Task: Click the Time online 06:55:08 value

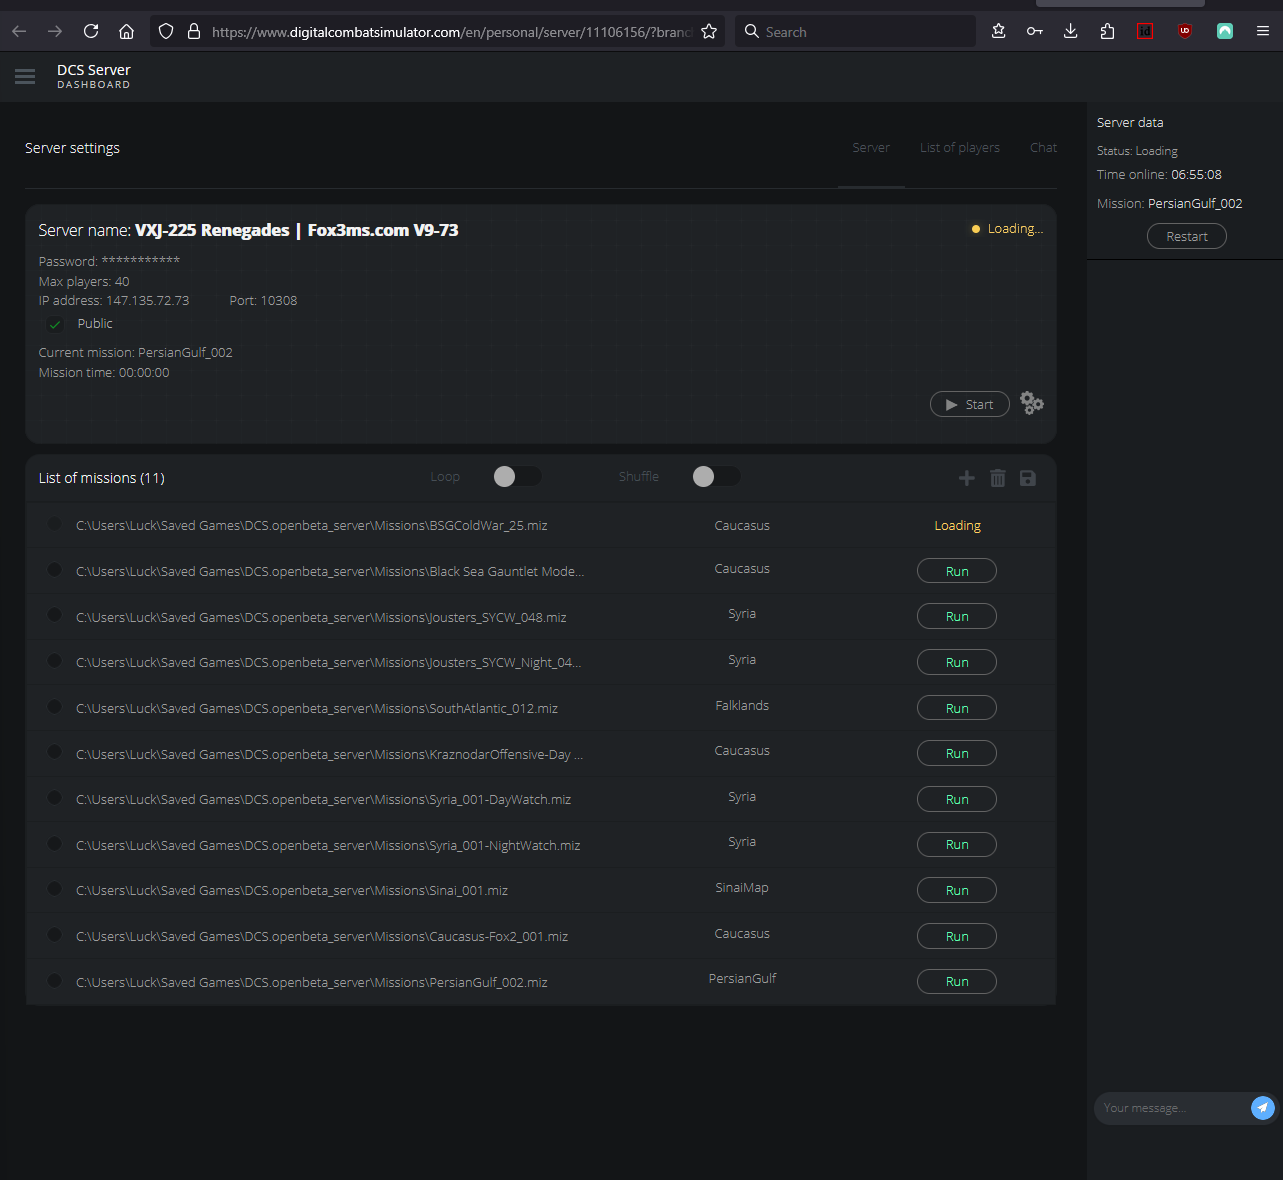Action: [1196, 174]
